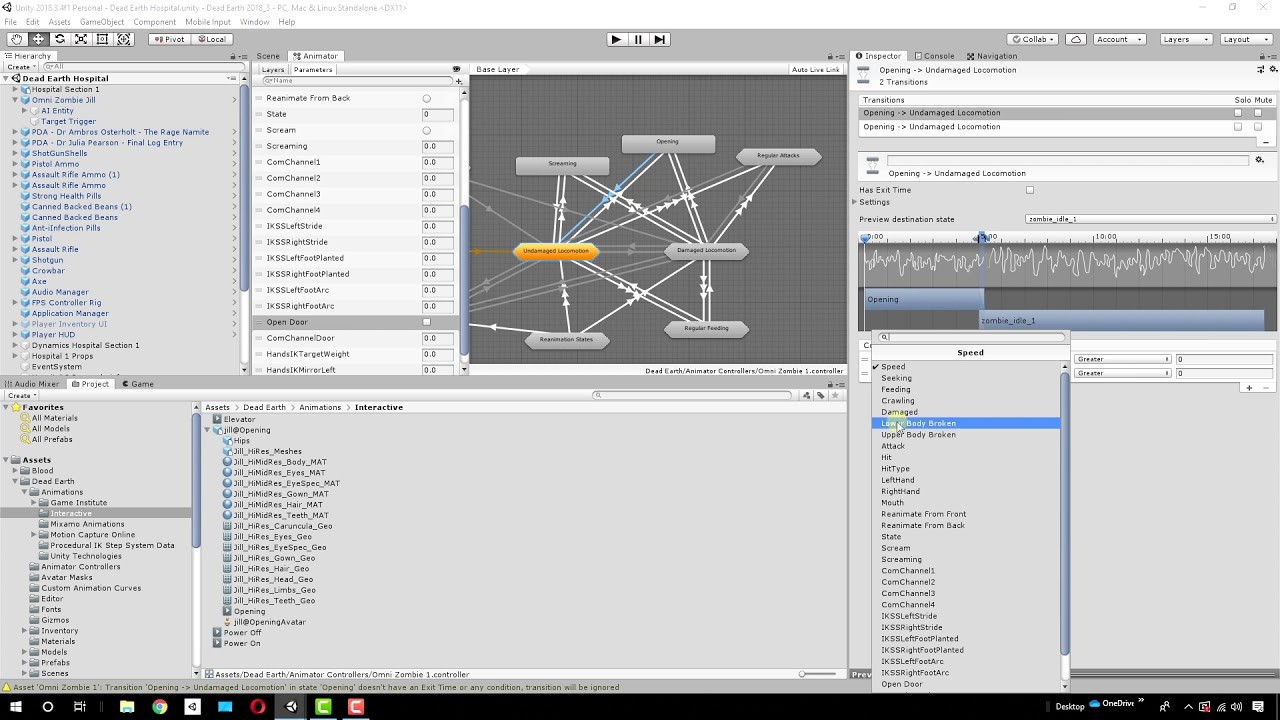Toggle Local handle rotation button
Screen dimensions: 1280x720
coord(212,39)
